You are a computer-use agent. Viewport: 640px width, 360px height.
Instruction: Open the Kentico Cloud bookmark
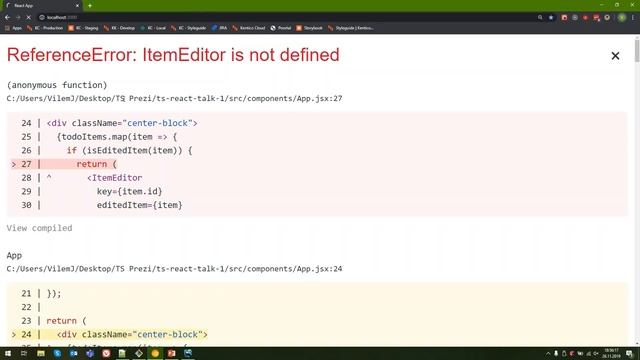(x=249, y=28)
